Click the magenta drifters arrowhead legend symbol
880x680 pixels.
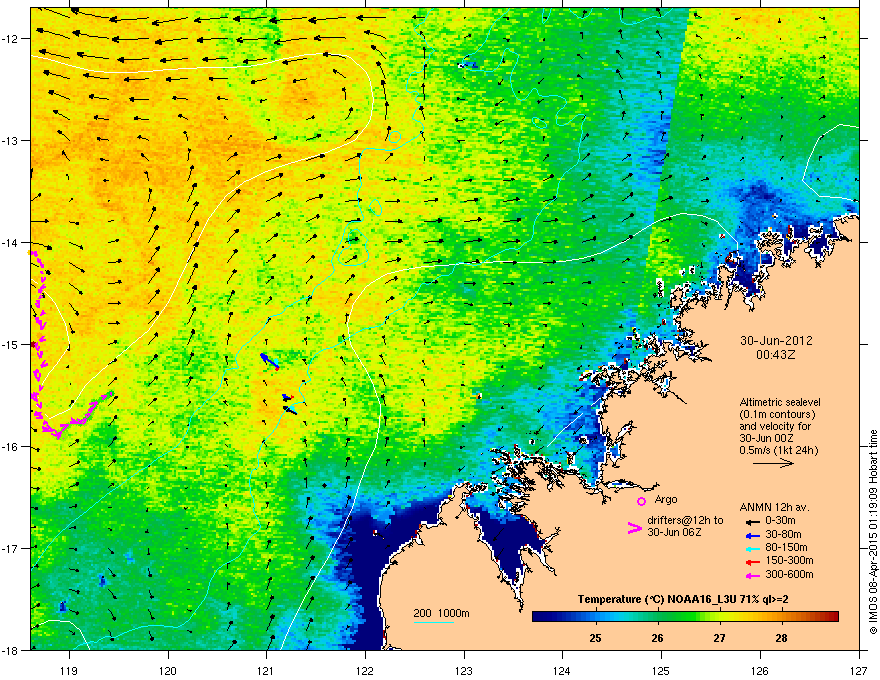tap(634, 528)
